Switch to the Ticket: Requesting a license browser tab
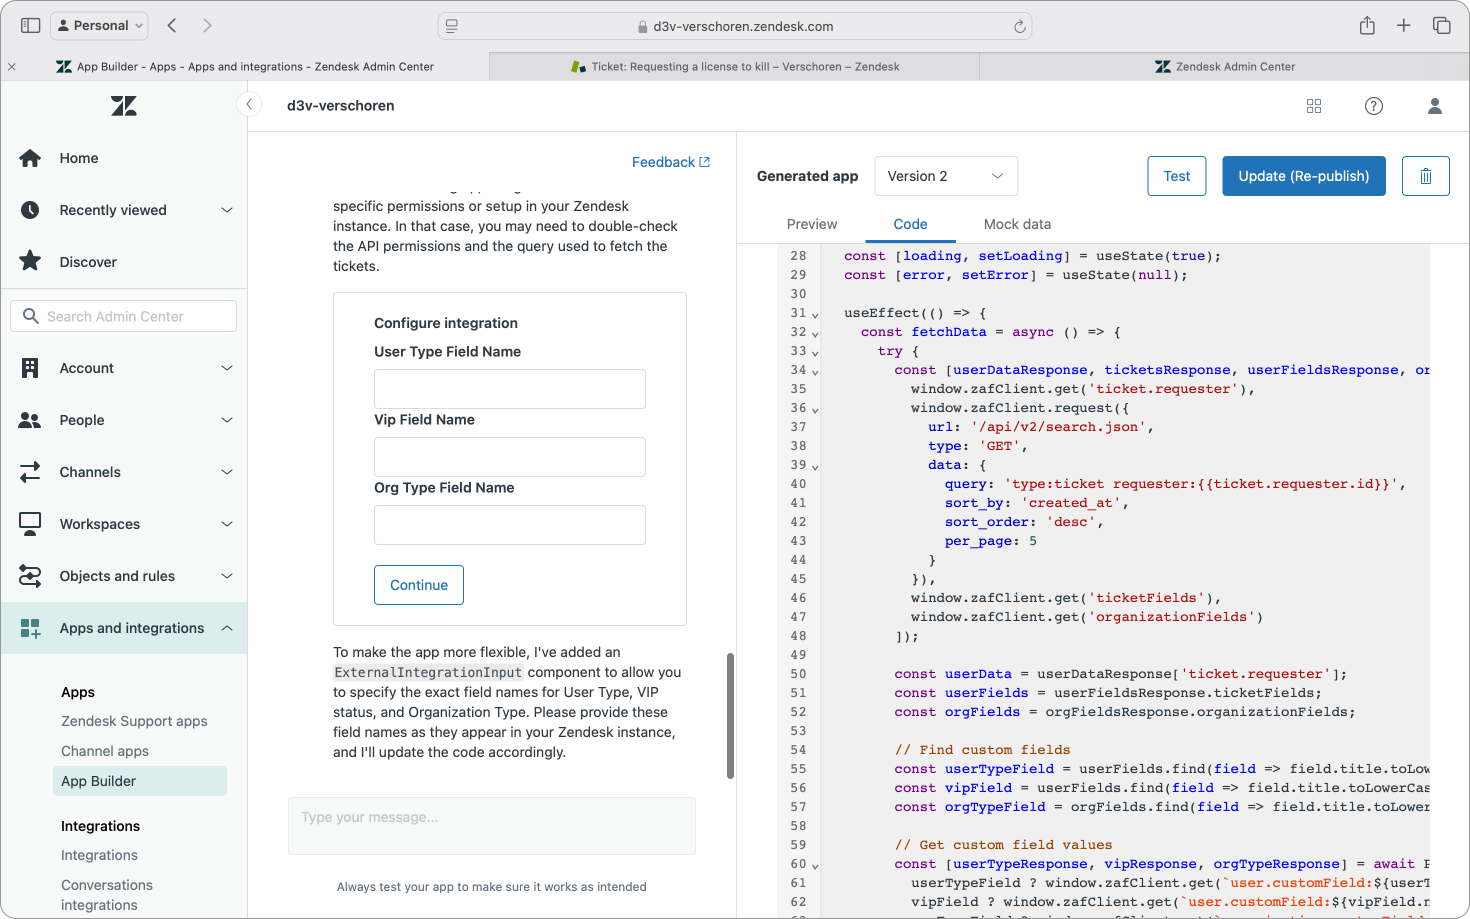Image resolution: width=1470 pixels, height=919 pixels. click(735, 67)
